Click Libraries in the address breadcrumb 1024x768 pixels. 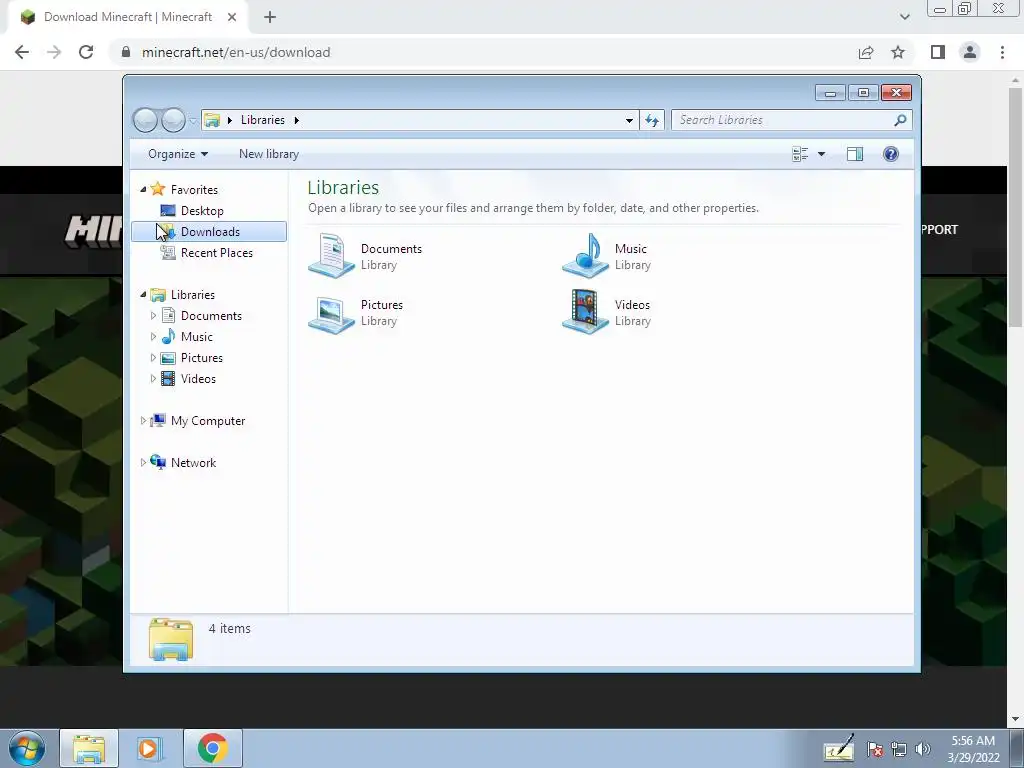click(263, 120)
